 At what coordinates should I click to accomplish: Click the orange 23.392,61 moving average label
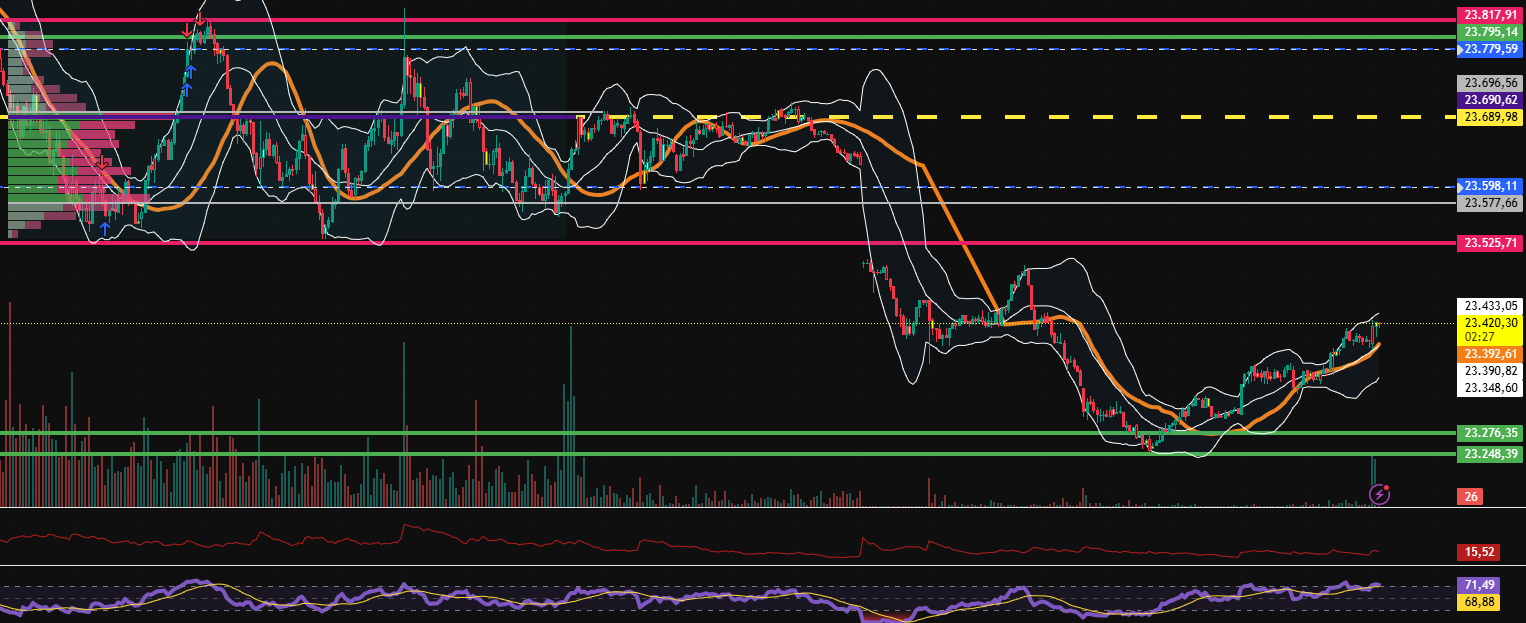point(1491,354)
